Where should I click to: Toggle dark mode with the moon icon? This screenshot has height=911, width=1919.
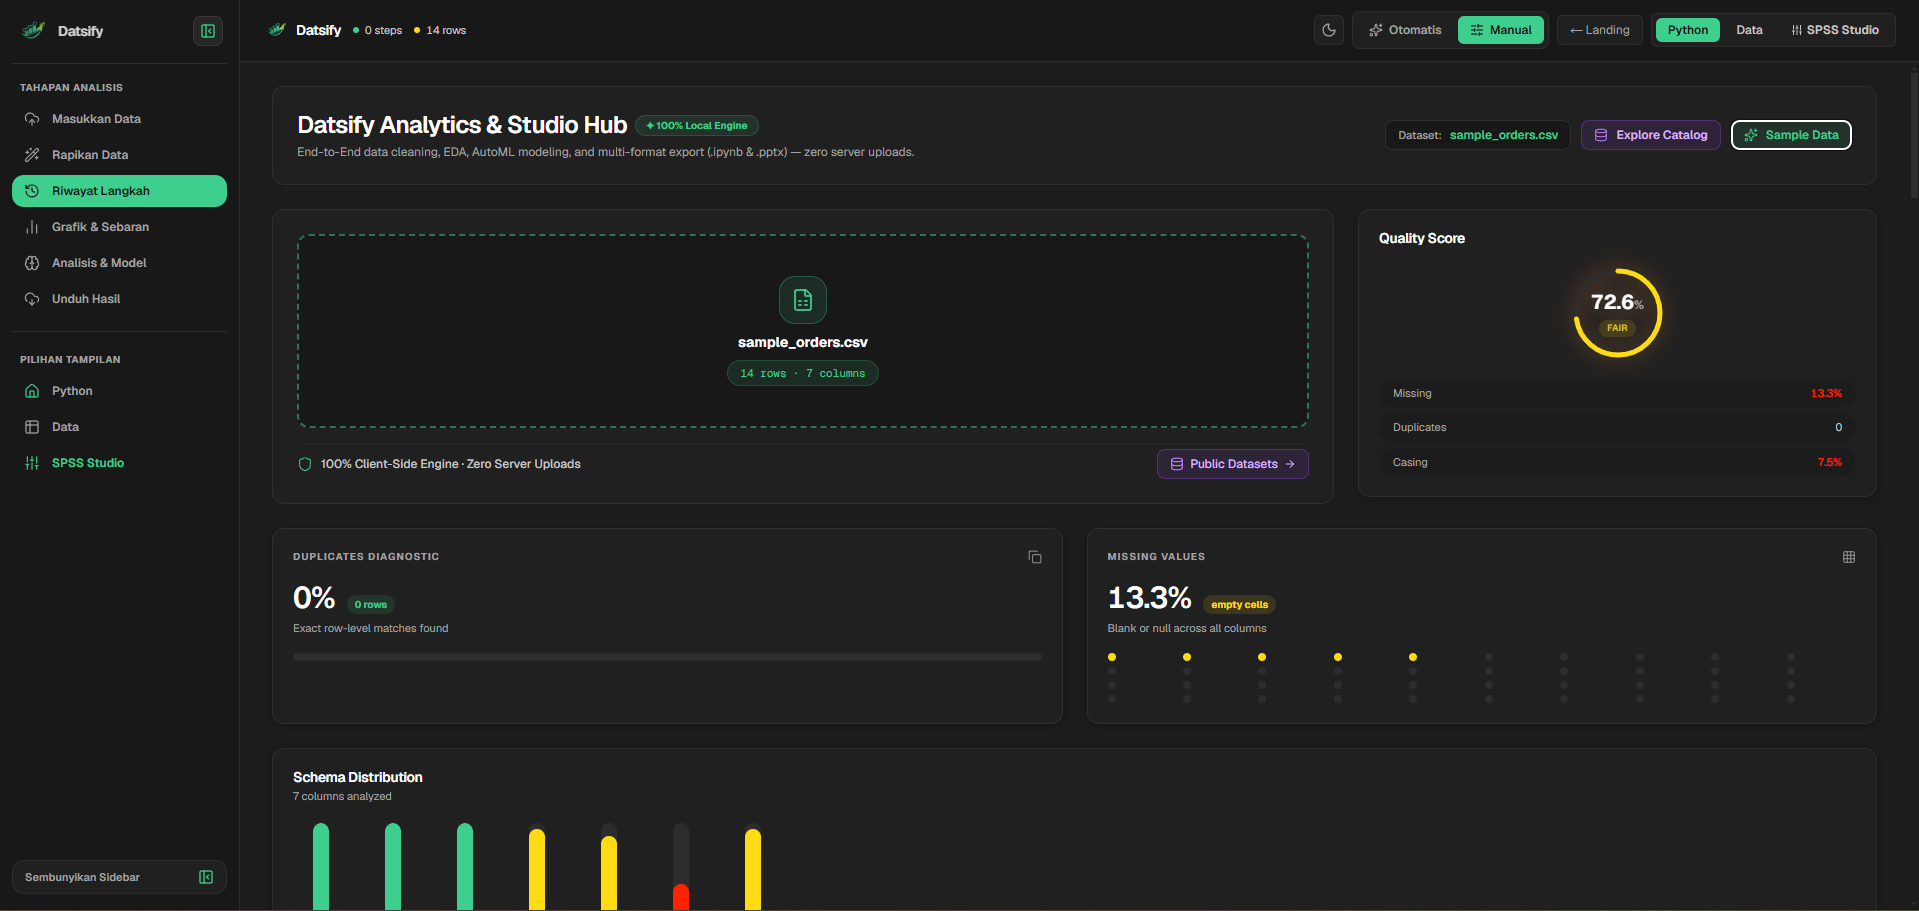pos(1329,30)
